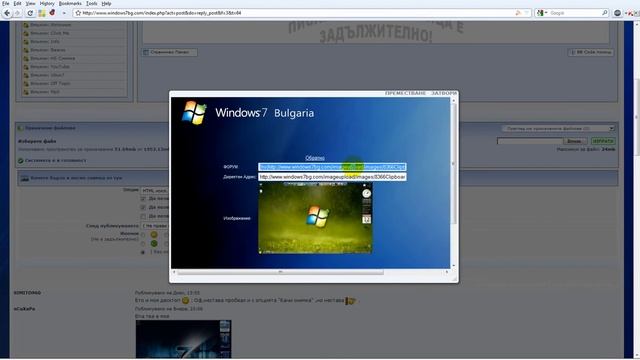Click the smiley emoticon in the first post

[x=185, y=300]
